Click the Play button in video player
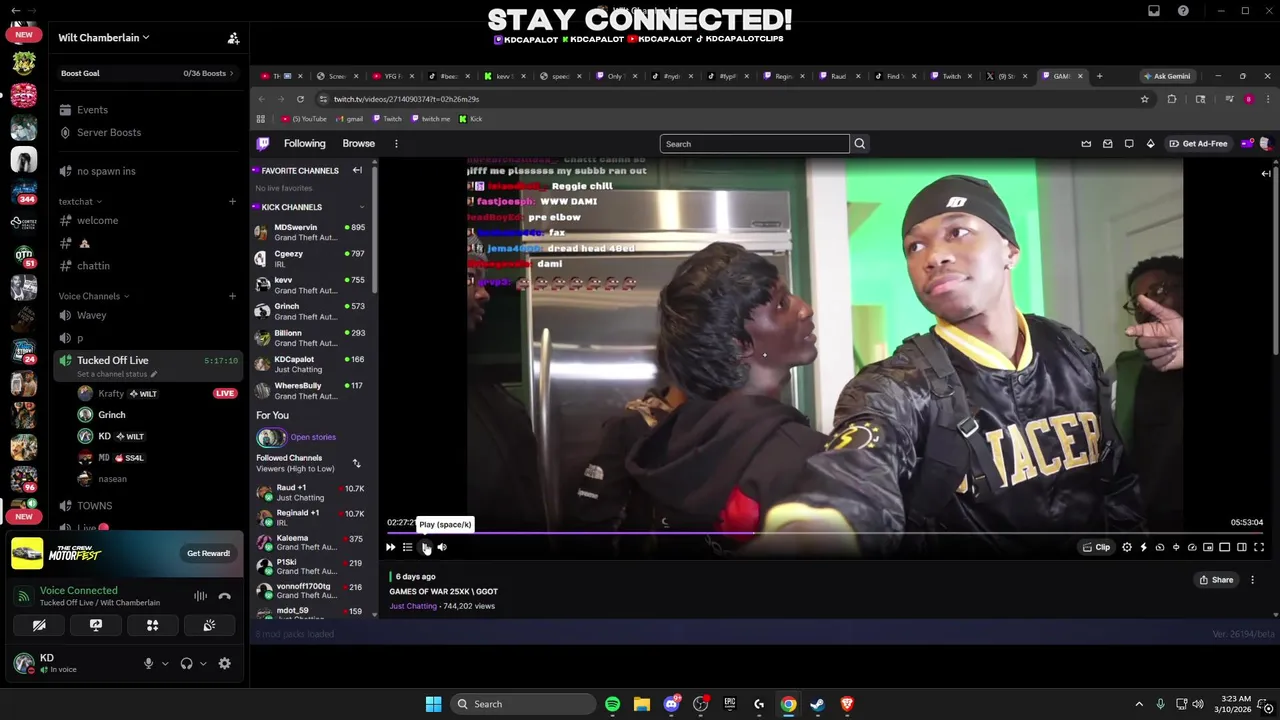This screenshot has height=720, width=1280. coord(426,547)
